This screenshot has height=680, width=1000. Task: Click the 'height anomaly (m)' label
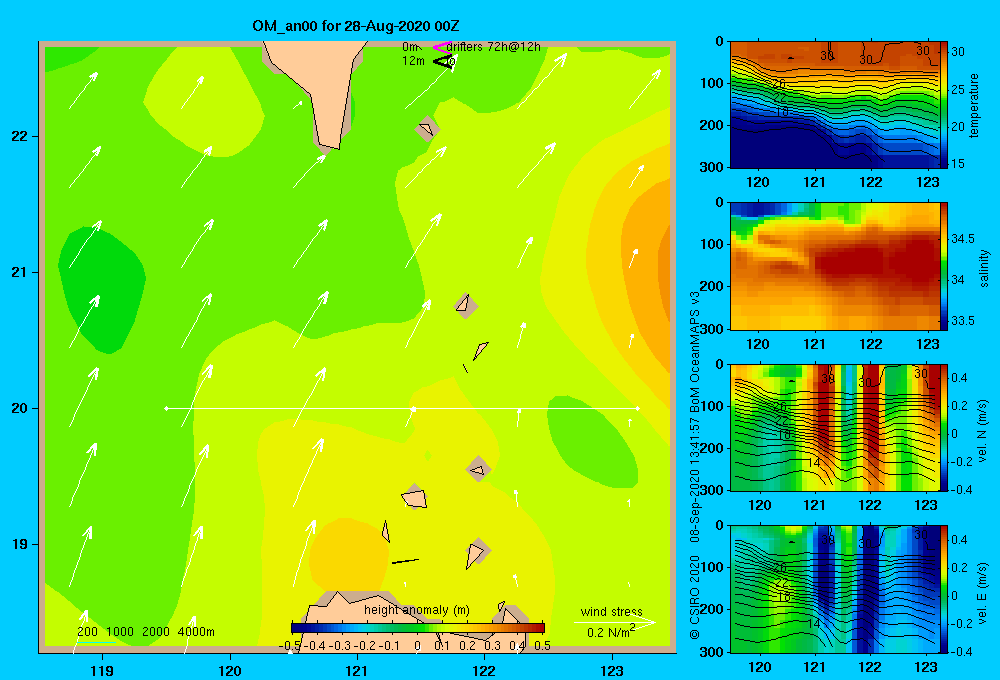[417, 610]
